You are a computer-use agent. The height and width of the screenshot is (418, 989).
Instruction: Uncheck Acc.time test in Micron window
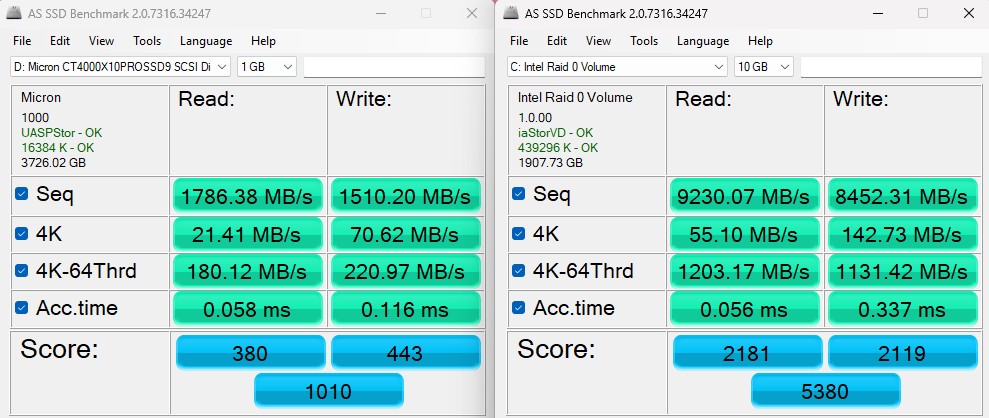[x=21, y=308]
